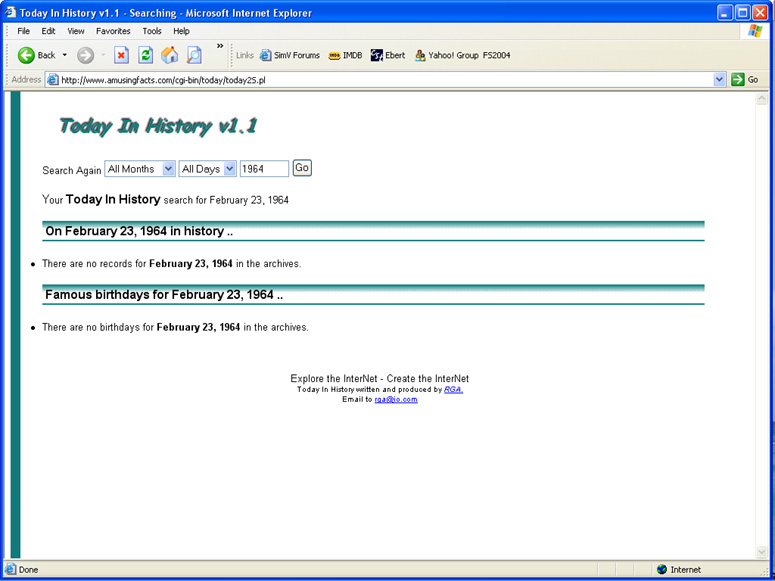Open SimV Forums favorite link
Viewport: 775px width, 581px height.
(290, 55)
